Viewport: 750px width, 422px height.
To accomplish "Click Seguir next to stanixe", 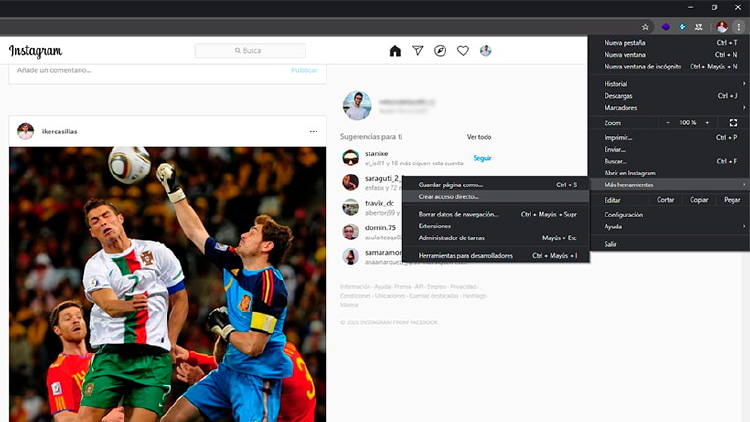I will pos(482,158).
